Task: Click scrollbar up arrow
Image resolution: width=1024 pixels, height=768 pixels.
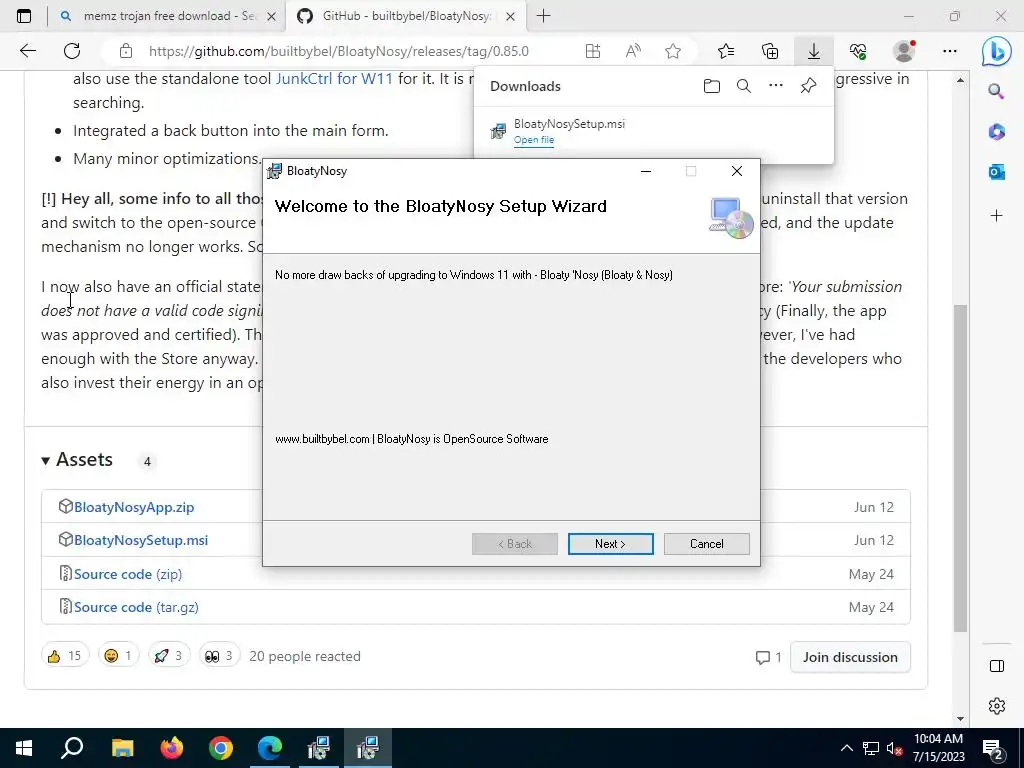Action: (x=960, y=80)
